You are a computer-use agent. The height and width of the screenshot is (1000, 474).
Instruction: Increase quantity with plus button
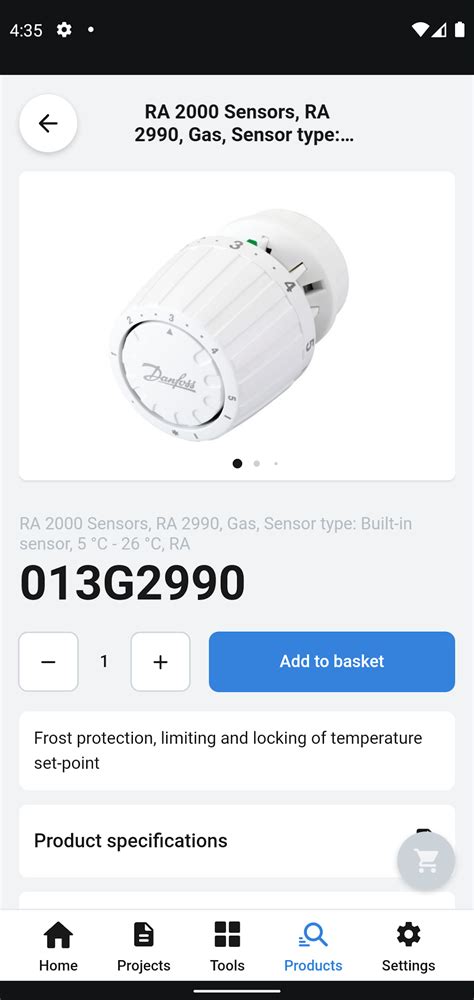(160, 661)
